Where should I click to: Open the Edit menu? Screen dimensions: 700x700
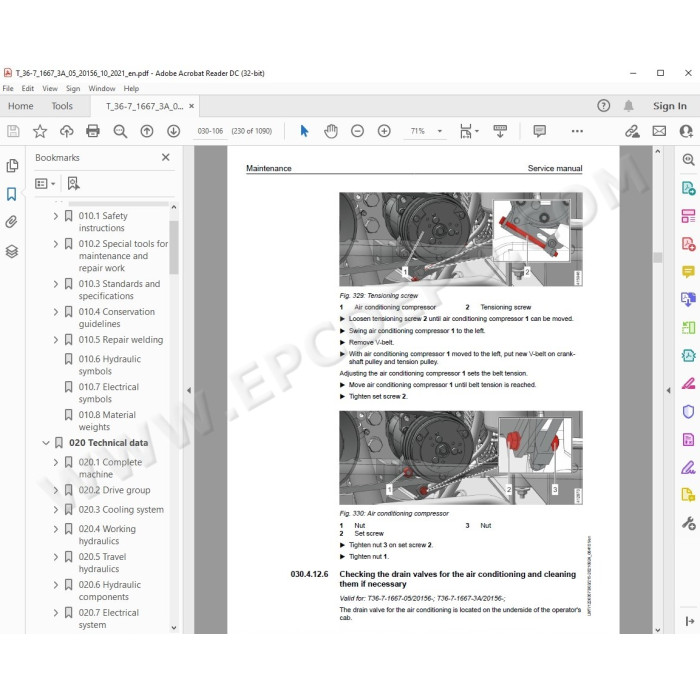pos(28,88)
